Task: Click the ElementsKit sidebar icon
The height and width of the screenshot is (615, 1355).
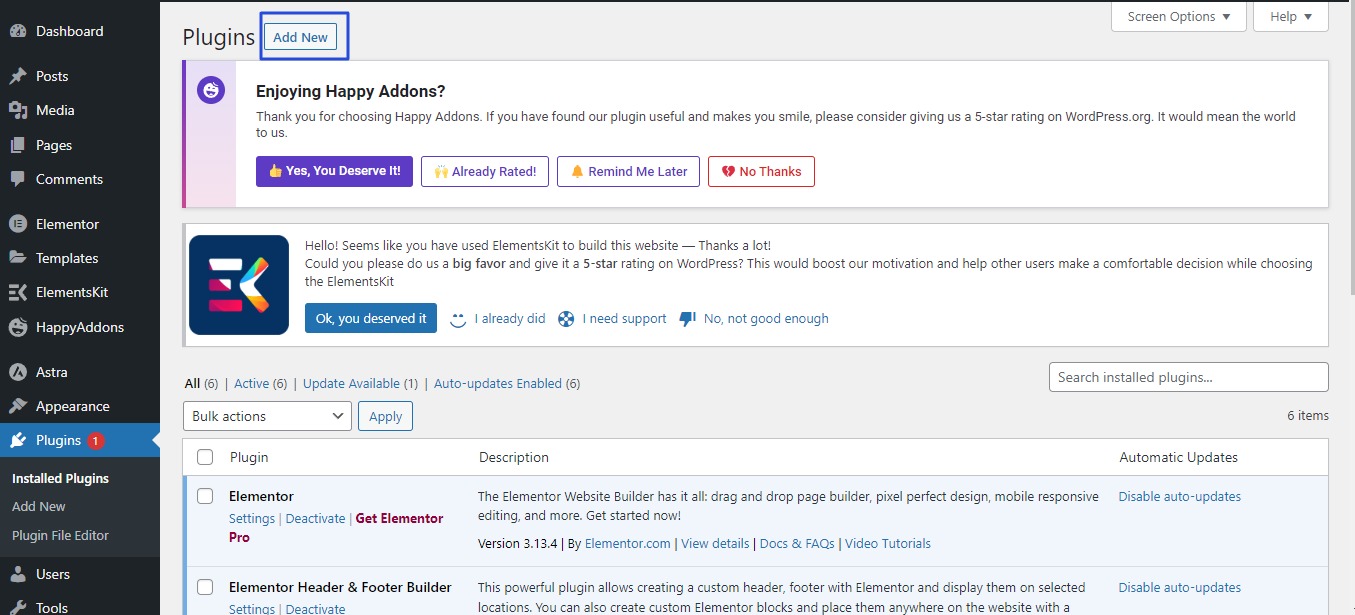Action: [17, 293]
